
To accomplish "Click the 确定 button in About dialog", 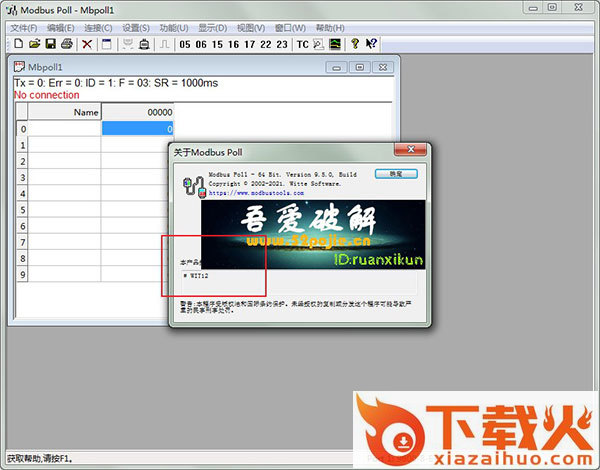I will [395, 174].
